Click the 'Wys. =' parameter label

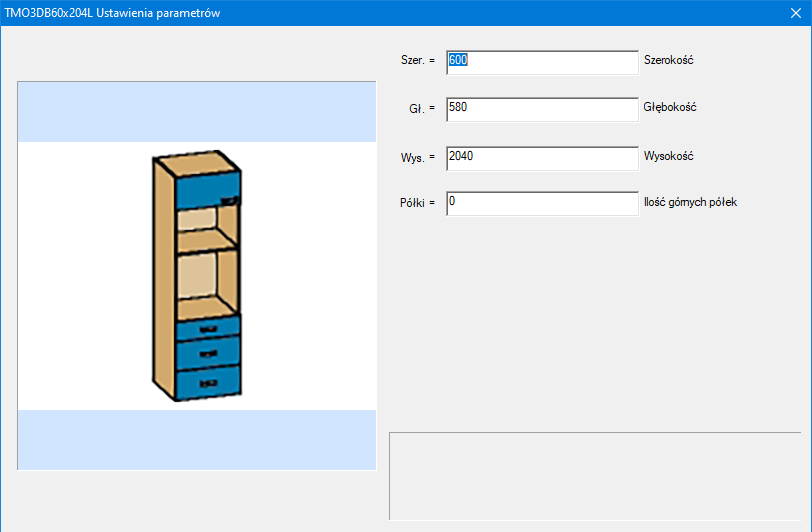coord(418,158)
